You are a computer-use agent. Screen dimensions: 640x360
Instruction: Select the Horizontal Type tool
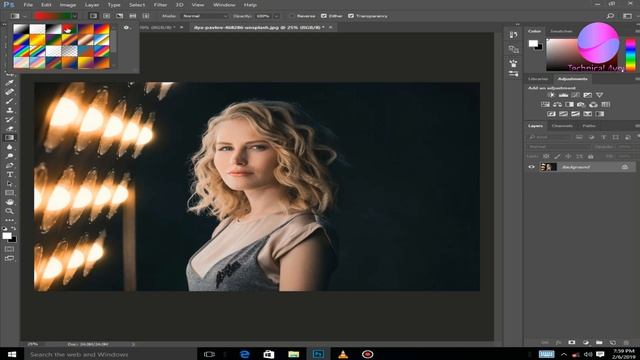pyautogui.click(x=9, y=175)
